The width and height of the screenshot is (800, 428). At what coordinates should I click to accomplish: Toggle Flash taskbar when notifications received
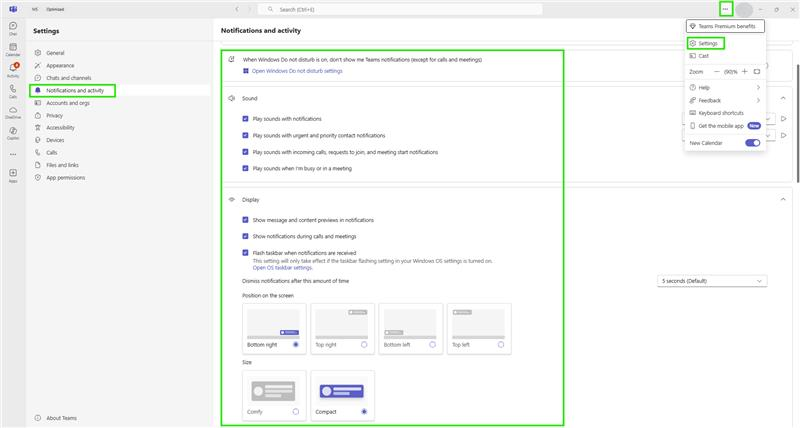point(245,253)
